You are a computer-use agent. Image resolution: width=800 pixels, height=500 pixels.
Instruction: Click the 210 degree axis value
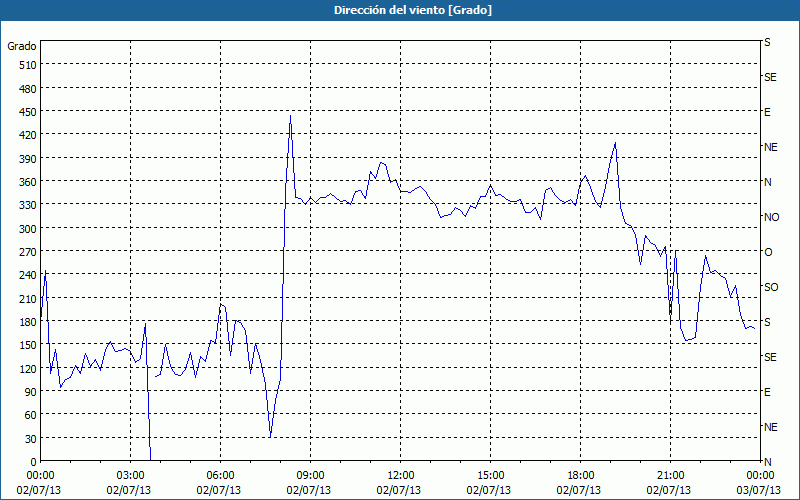coord(28,299)
